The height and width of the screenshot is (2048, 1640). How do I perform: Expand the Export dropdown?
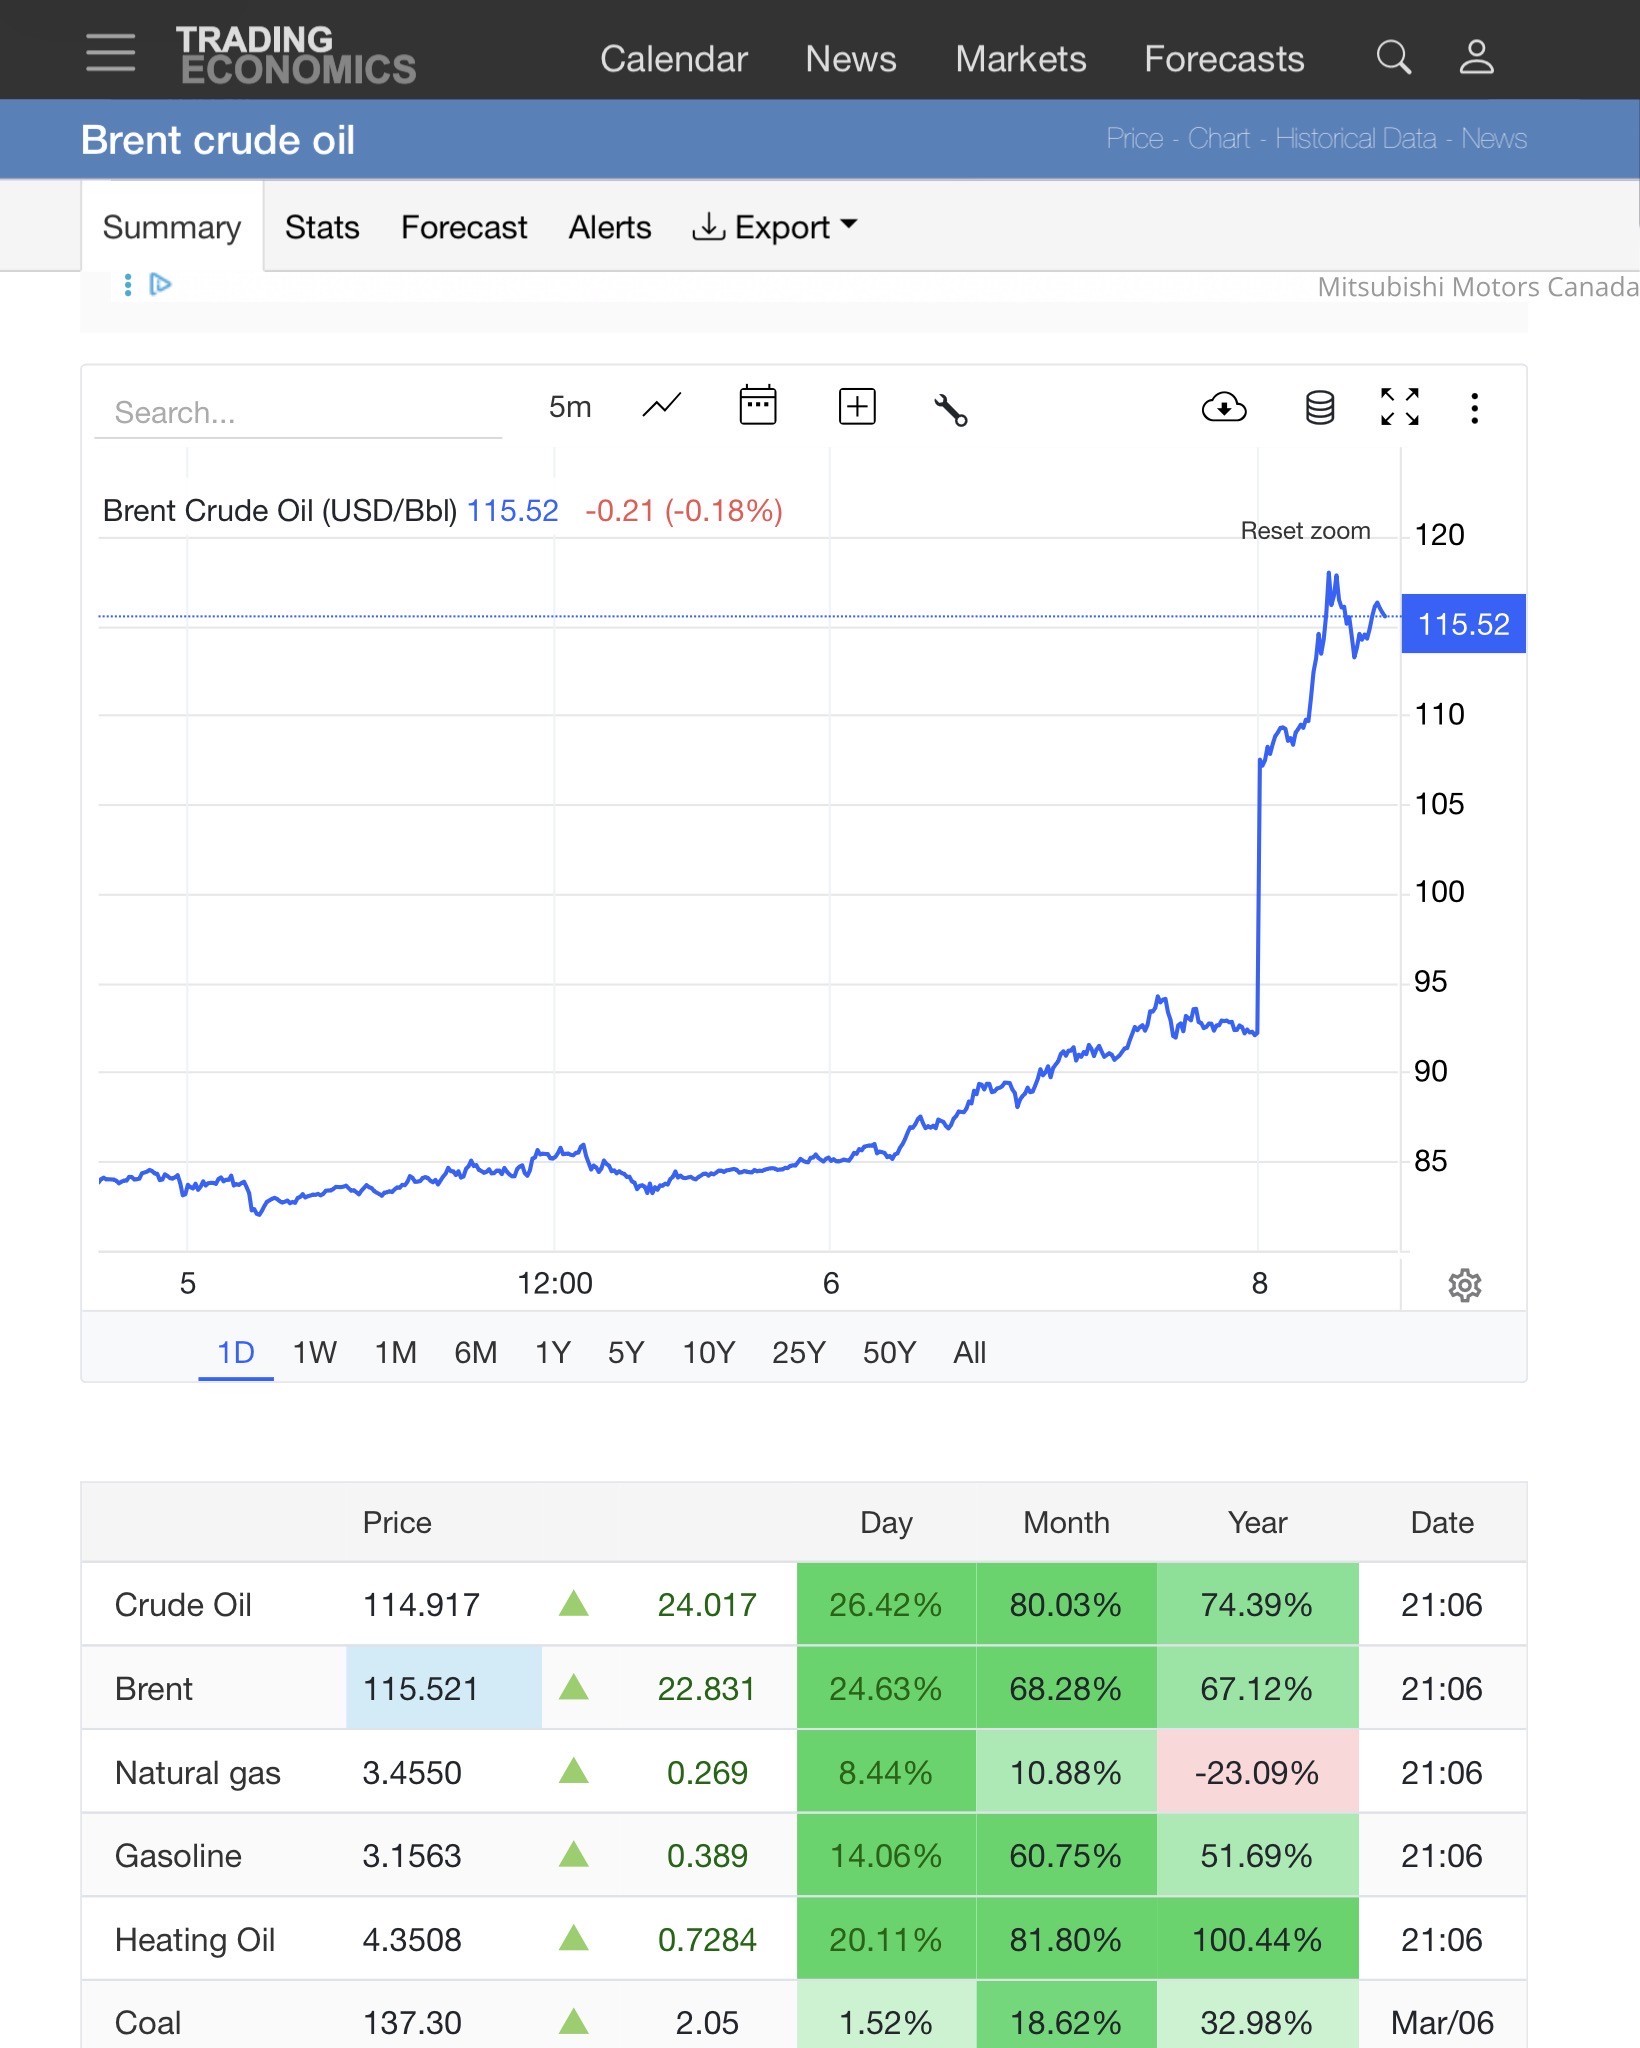pyautogui.click(x=775, y=228)
